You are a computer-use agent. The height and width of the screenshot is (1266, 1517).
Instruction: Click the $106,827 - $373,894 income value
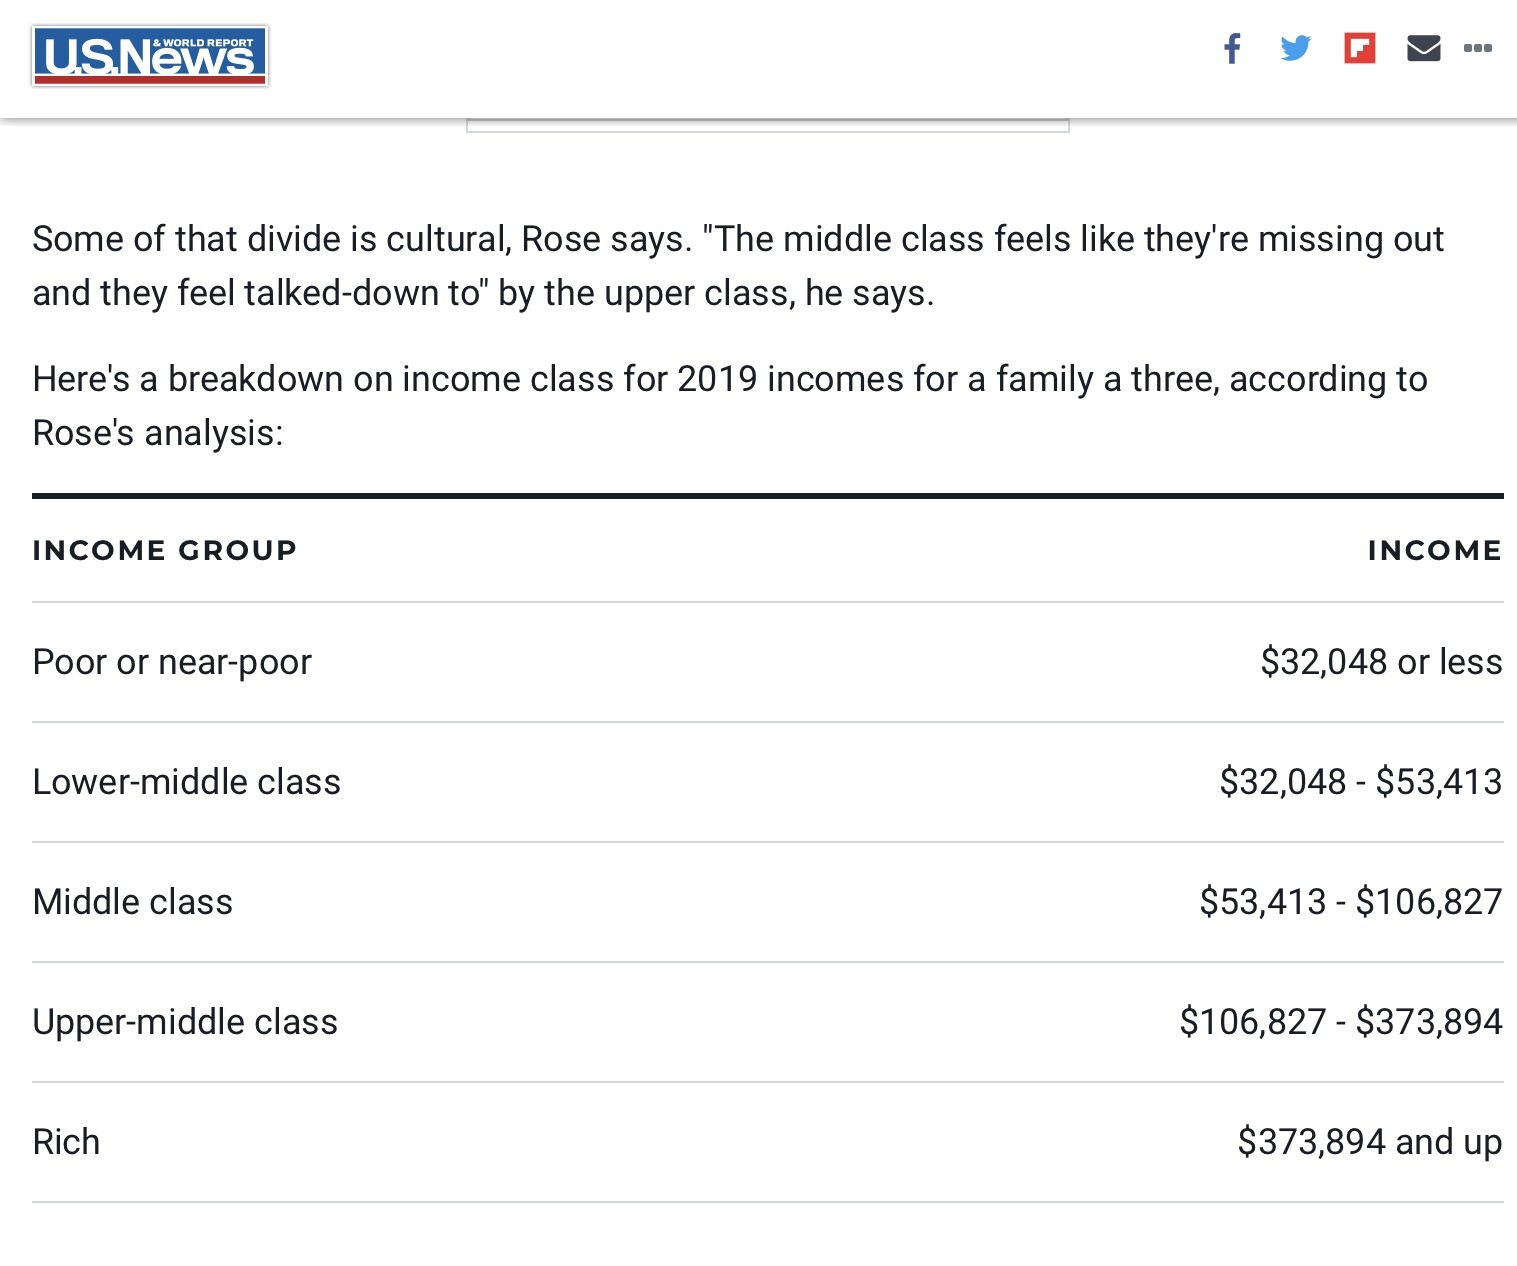tap(1340, 1022)
